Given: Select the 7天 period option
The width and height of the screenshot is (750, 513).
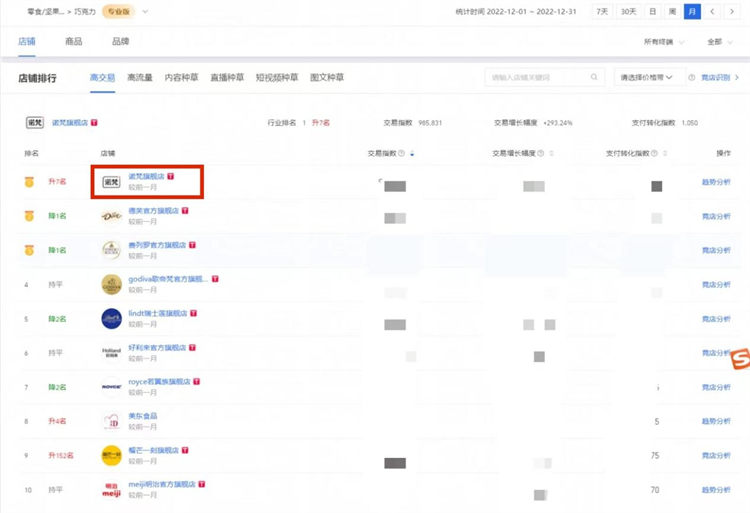Looking at the screenshot, I should 602,12.
